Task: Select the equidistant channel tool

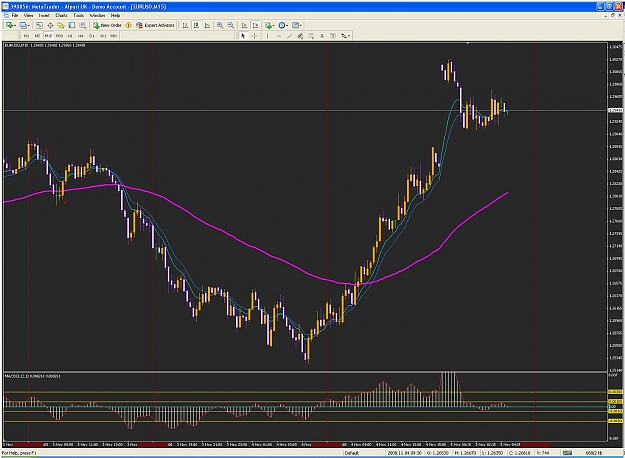Action: tap(300, 36)
